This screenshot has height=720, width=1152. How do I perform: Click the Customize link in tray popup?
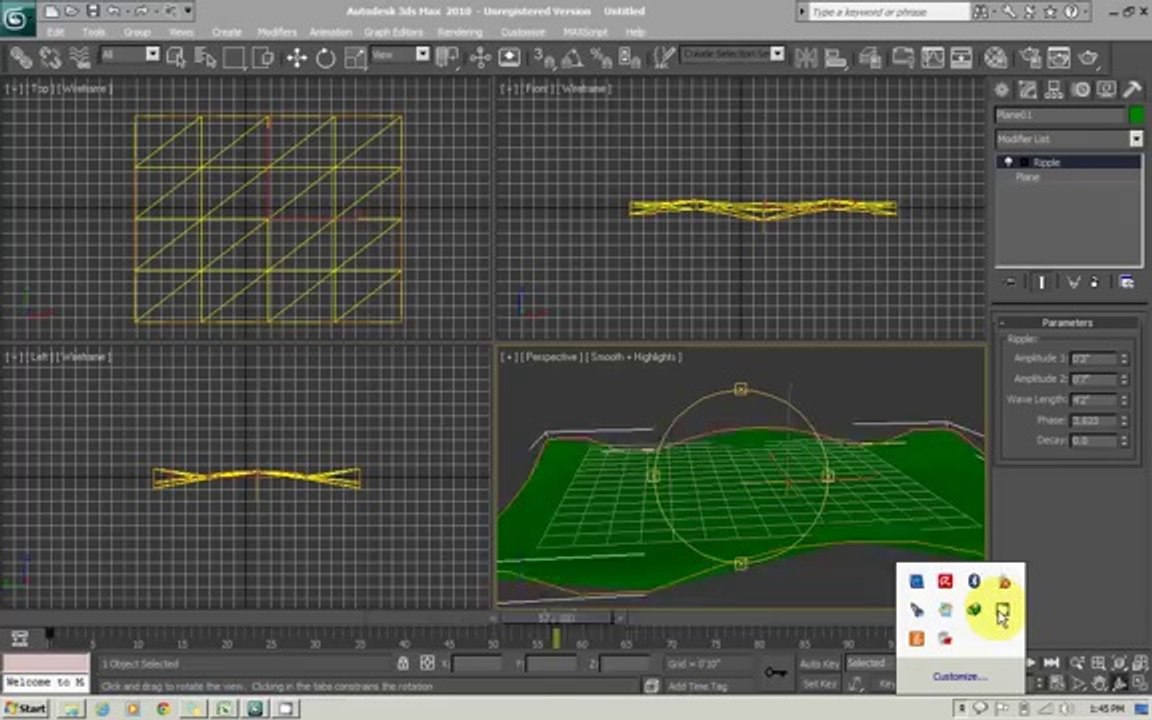(x=960, y=676)
